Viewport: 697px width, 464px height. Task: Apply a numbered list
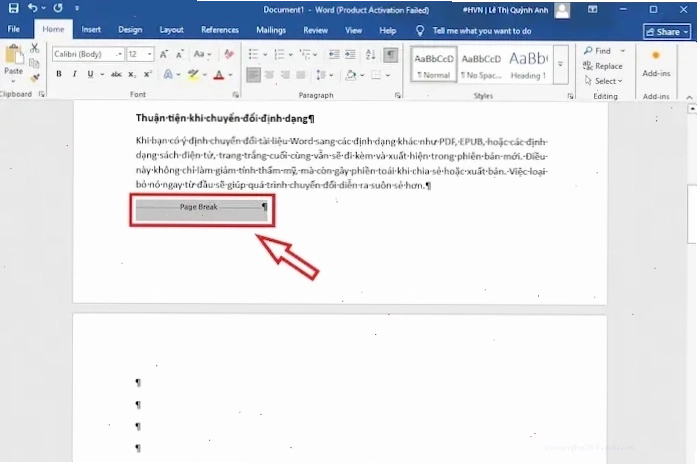(x=279, y=54)
